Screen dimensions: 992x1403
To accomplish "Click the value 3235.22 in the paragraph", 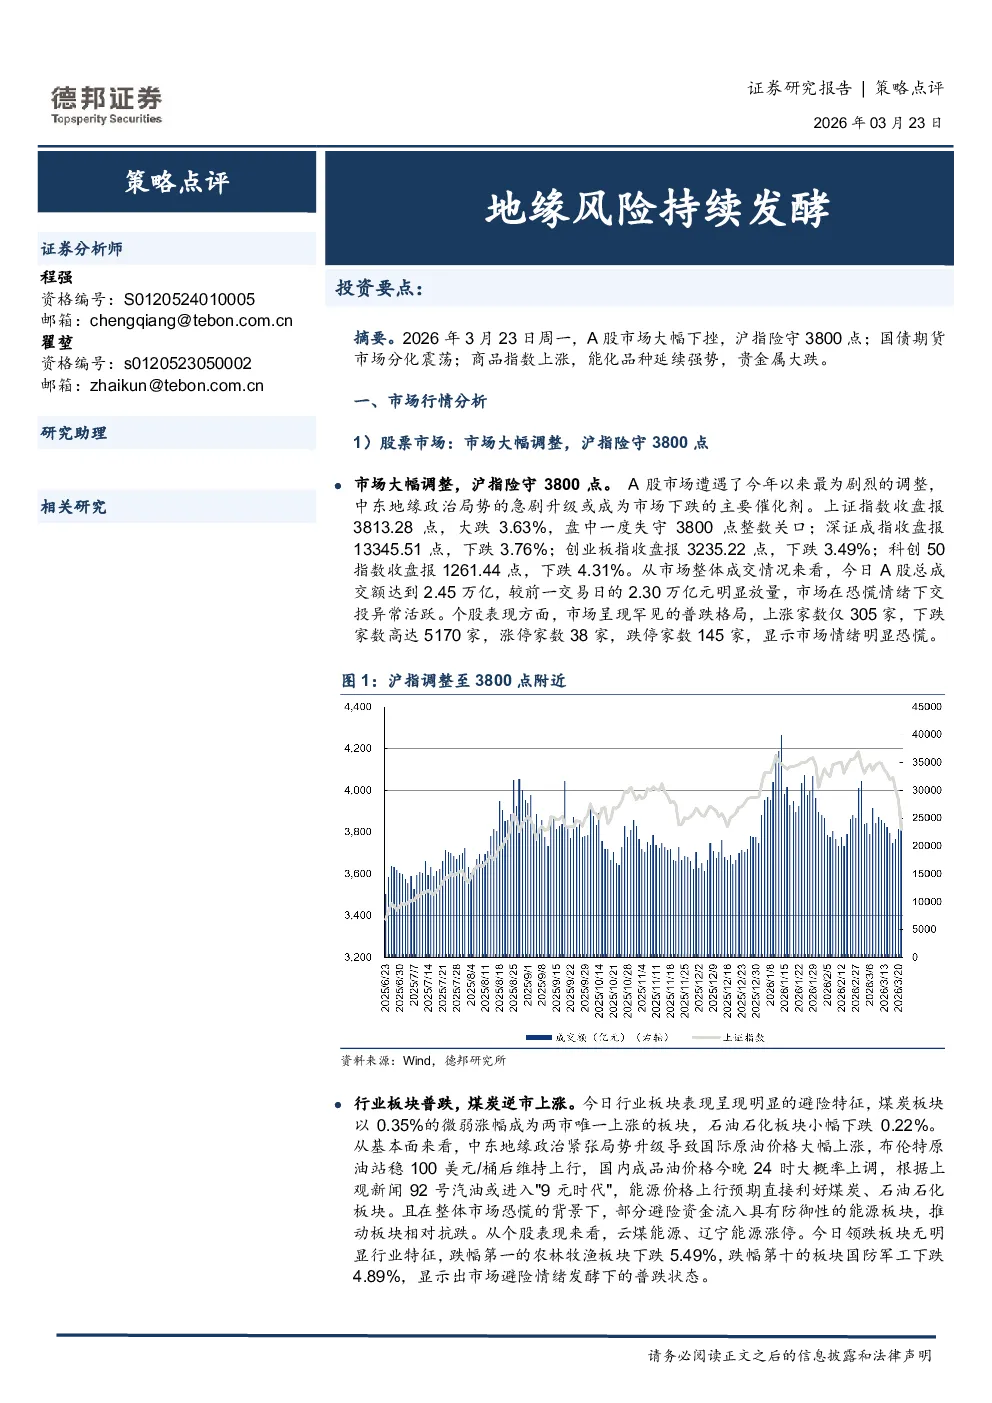I will [716, 549].
